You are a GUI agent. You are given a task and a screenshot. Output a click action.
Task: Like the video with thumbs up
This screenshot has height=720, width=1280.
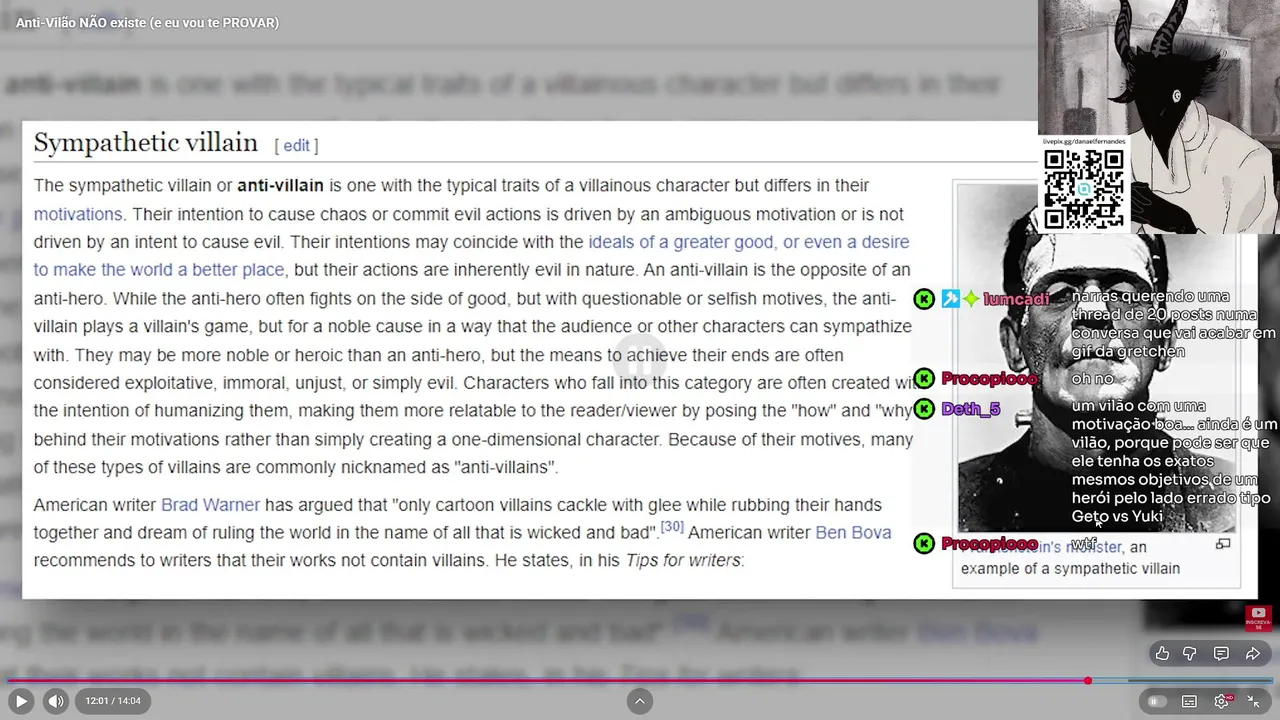pos(1162,653)
